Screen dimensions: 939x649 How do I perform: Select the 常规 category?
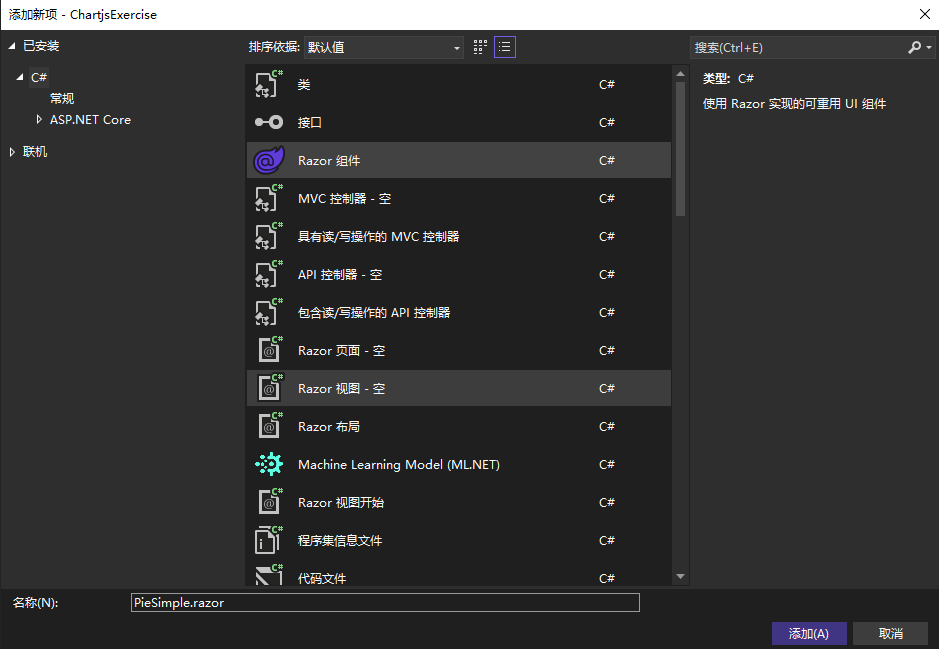pyautogui.click(x=62, y=98)
